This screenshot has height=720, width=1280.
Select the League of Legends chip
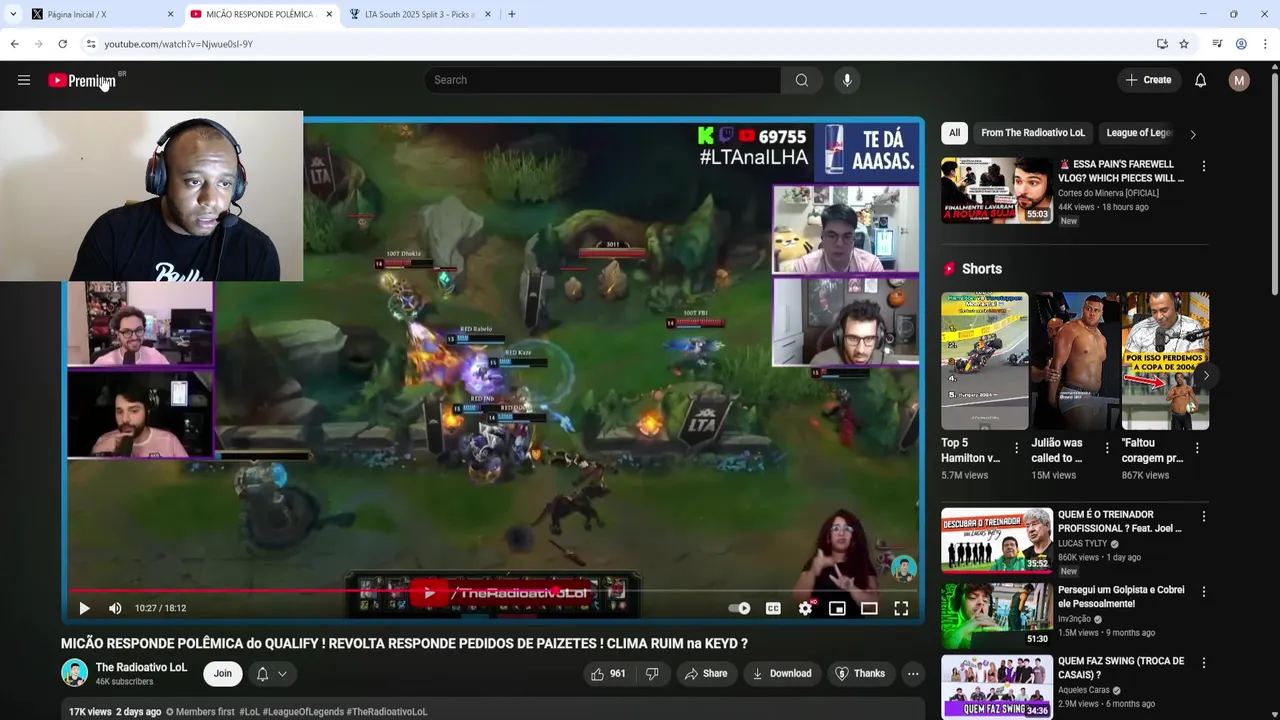click(1138, 133)
